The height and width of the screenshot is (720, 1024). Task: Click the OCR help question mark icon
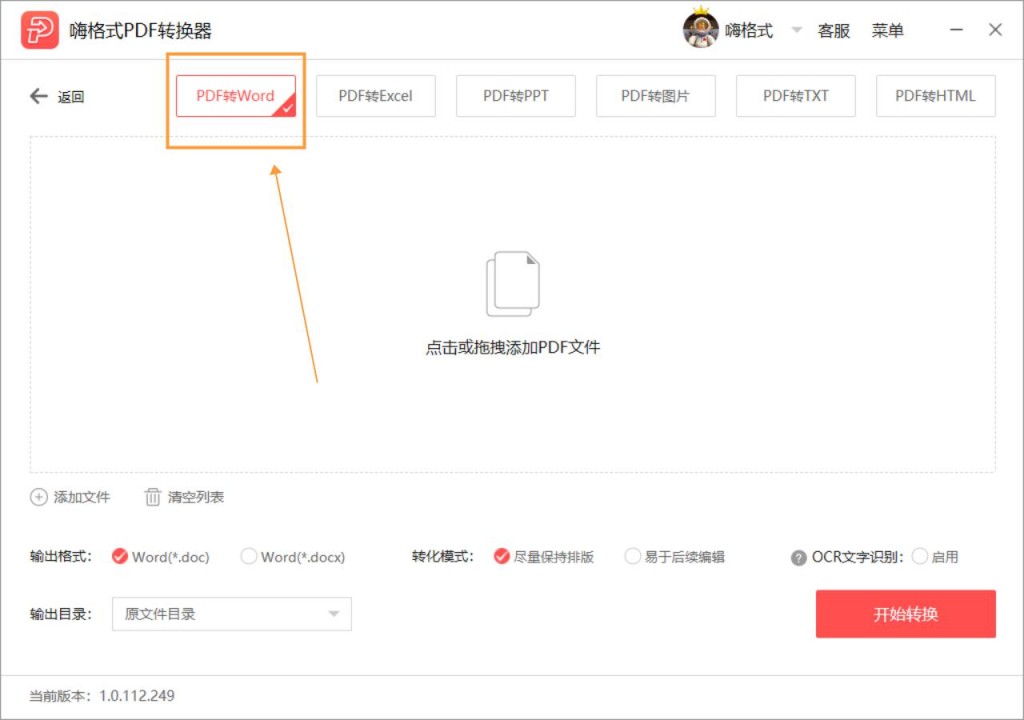click(798, 558)
